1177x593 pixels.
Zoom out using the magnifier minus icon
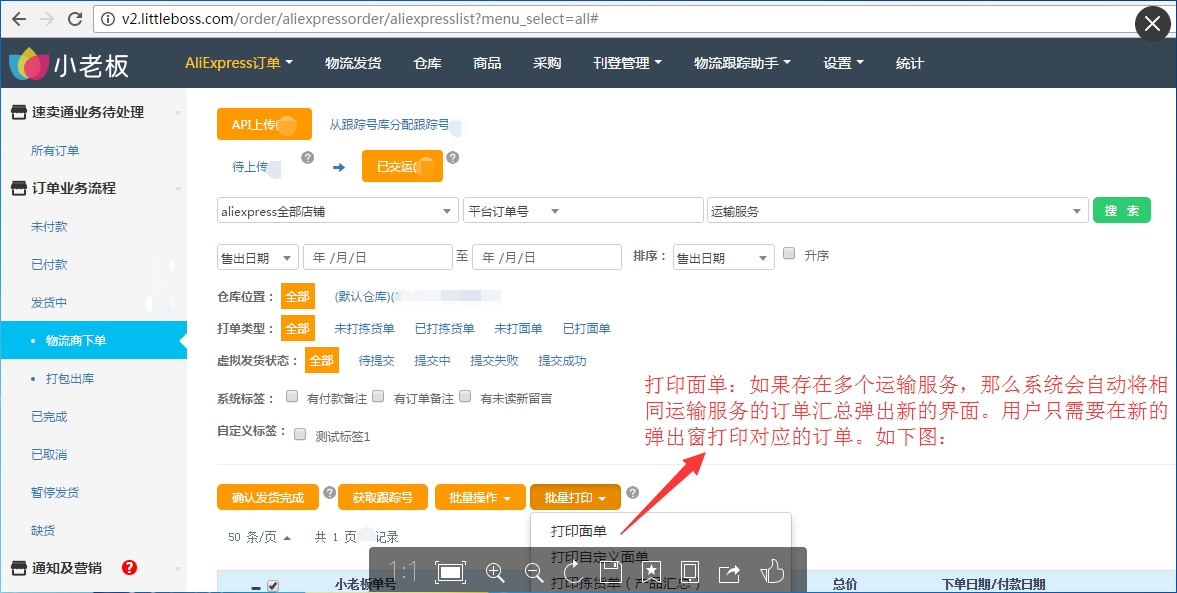click(534, 573)
